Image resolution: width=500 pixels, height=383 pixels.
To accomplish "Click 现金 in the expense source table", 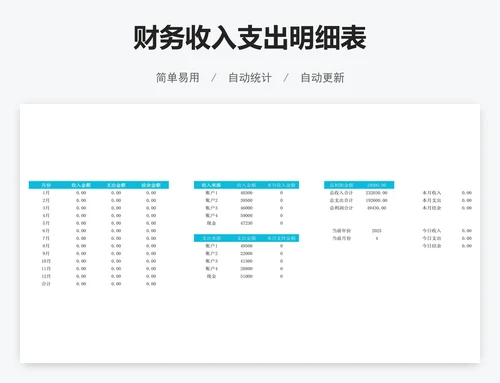I will click(211, 276).
